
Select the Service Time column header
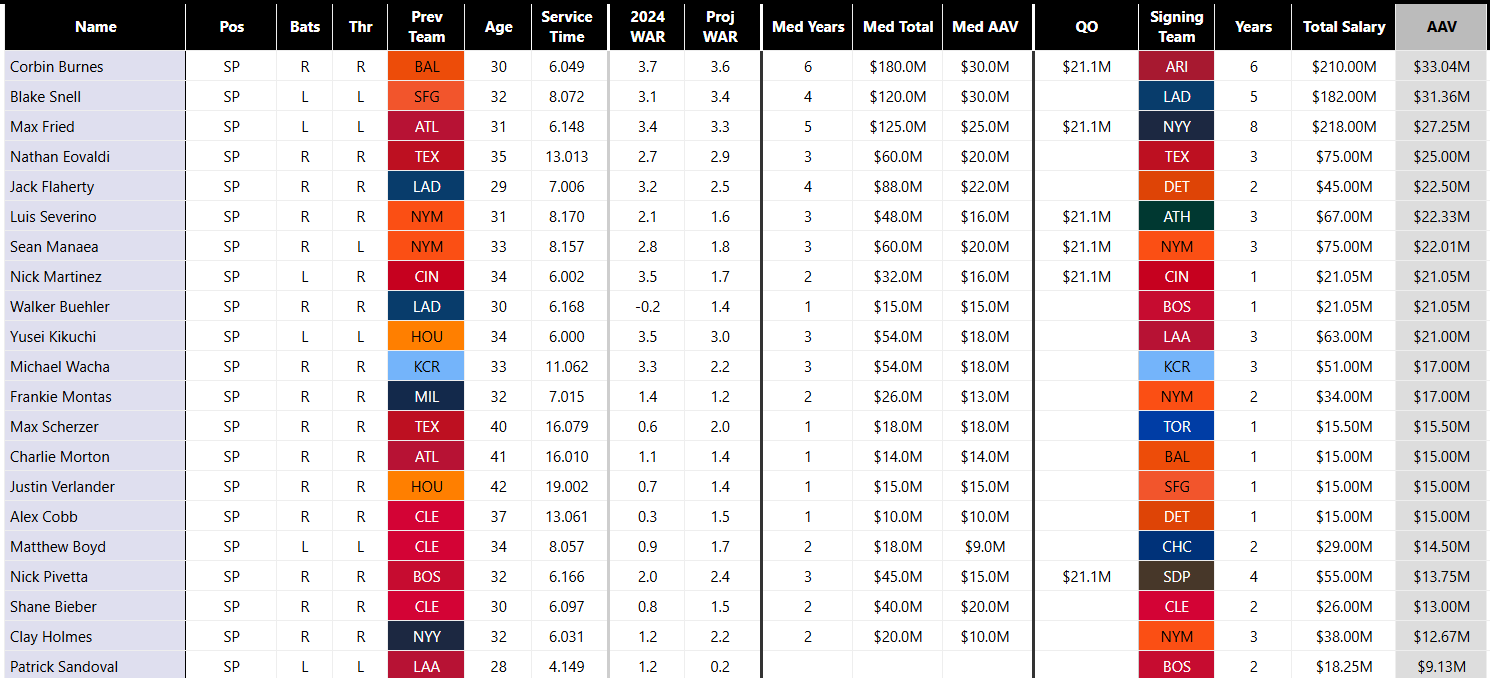tap(567, 27)
